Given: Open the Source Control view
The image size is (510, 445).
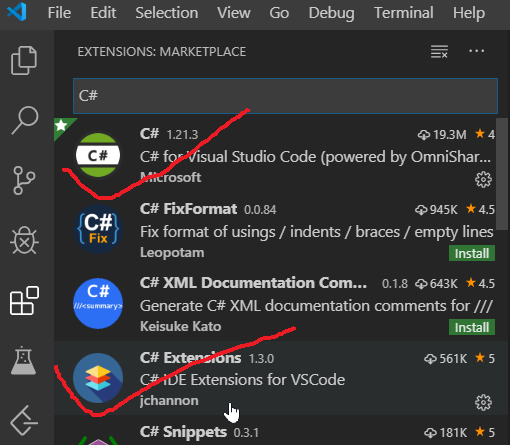Looking at the screenshot, I should tap(24, 180).
